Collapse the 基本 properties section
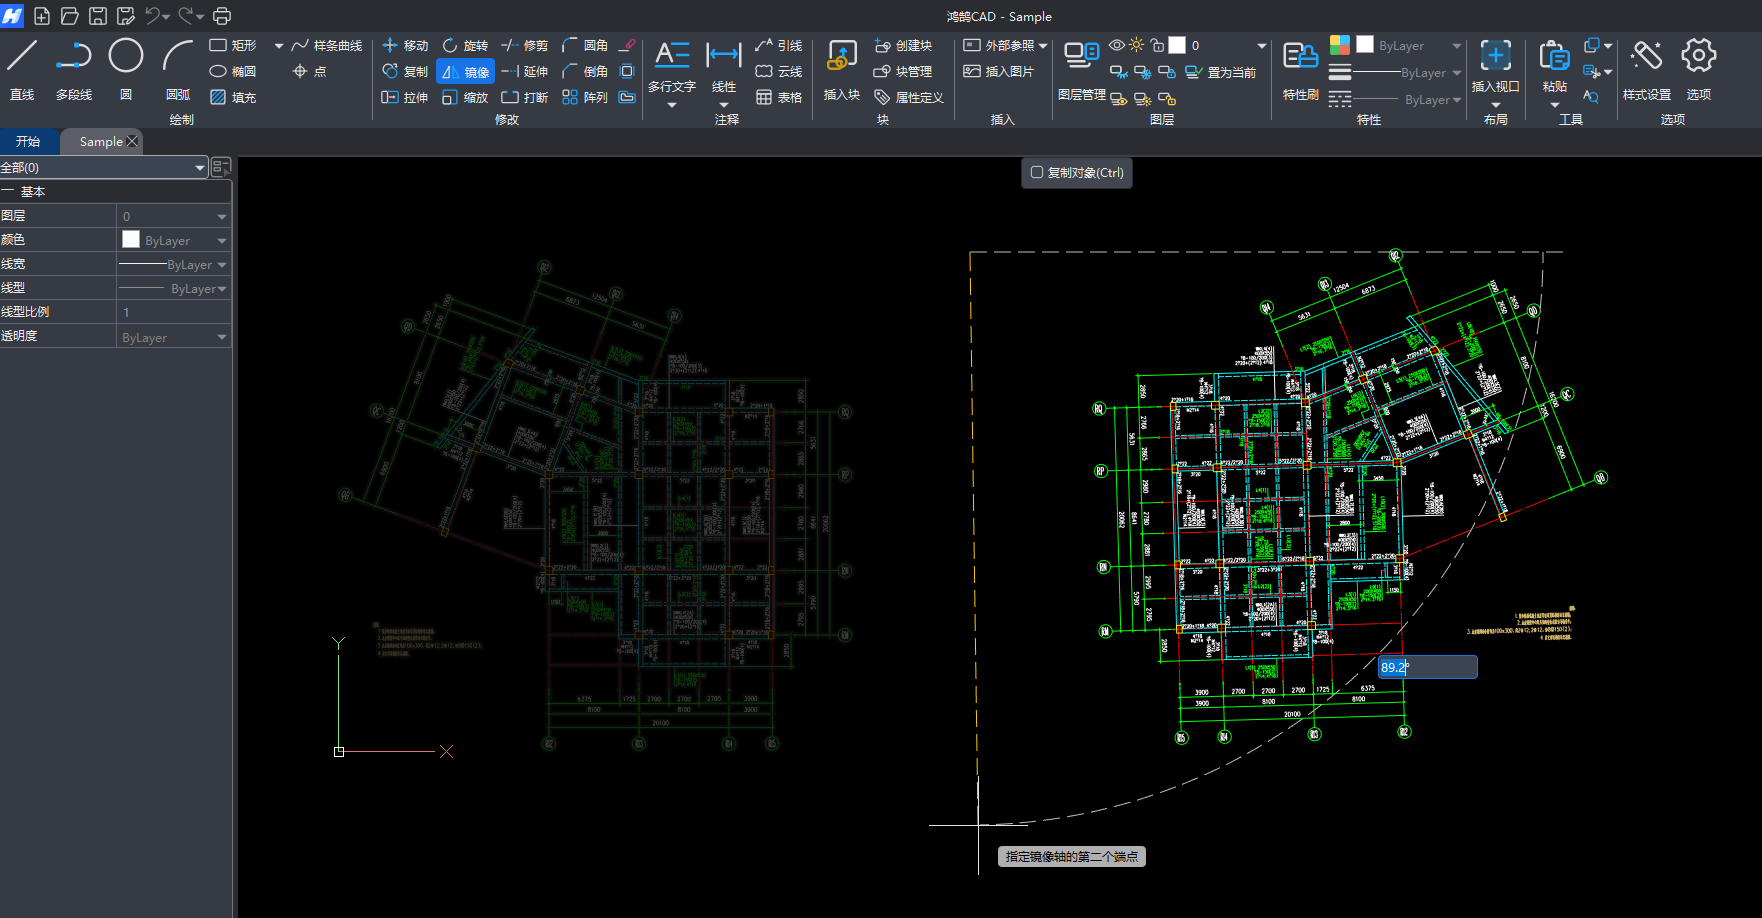Image resolution: width=1762 pixels, height=918 pixels. pos(8,192)
